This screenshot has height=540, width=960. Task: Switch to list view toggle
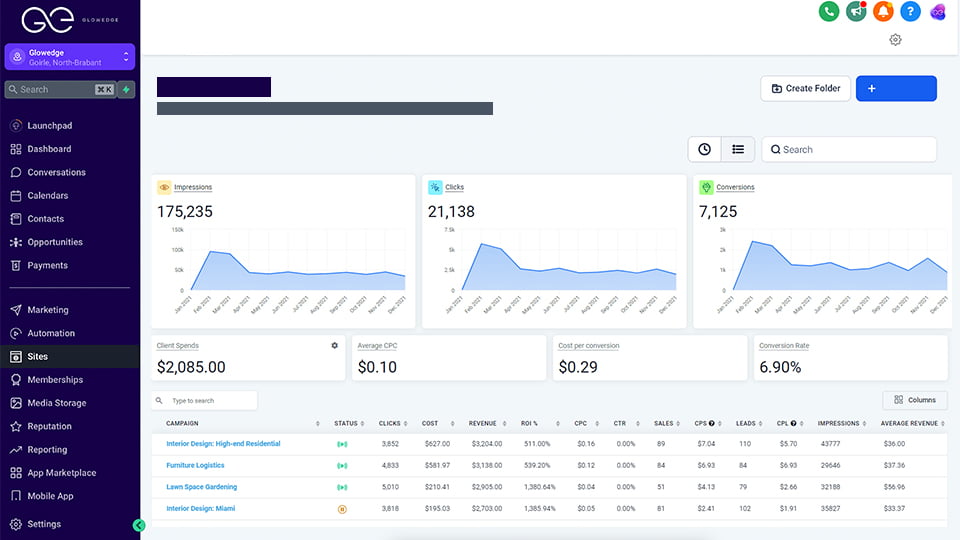pos(738,149)
